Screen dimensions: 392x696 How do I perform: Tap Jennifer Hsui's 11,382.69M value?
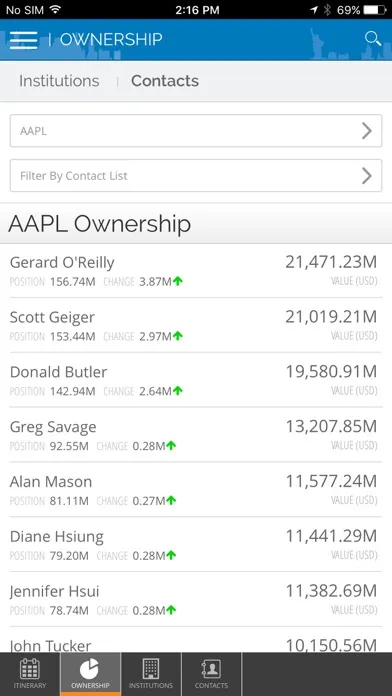coord(331,591)
